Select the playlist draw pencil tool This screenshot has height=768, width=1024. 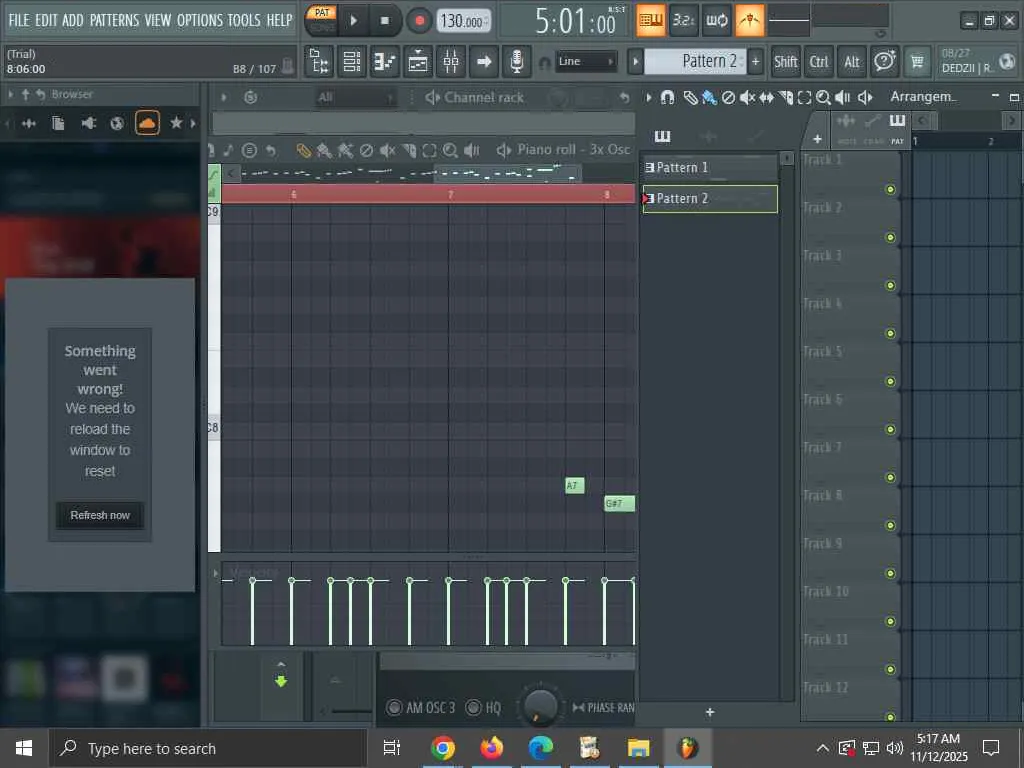point(690,98)
